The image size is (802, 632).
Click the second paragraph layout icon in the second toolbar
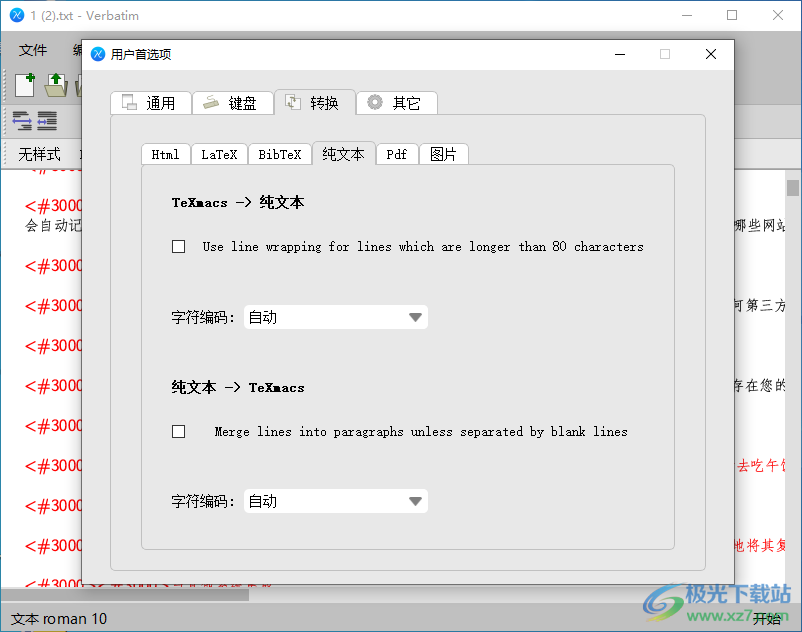coord(47,121)
